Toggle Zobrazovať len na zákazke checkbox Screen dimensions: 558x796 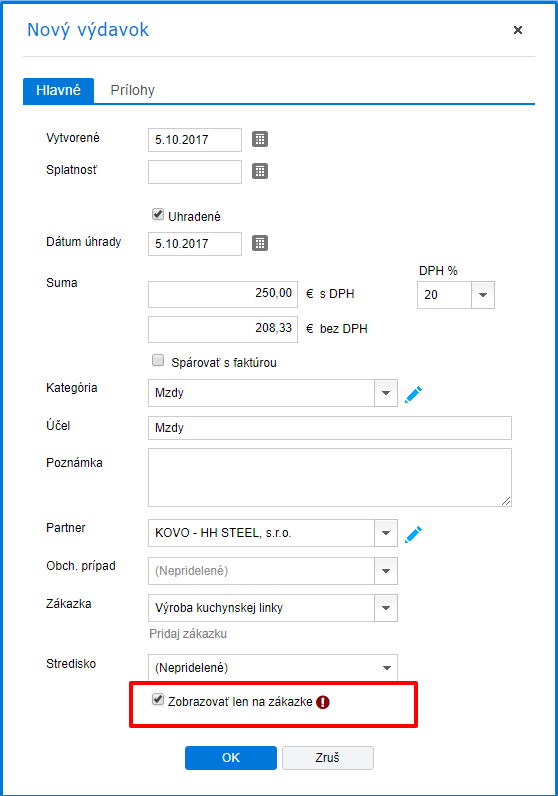(158, 700)
